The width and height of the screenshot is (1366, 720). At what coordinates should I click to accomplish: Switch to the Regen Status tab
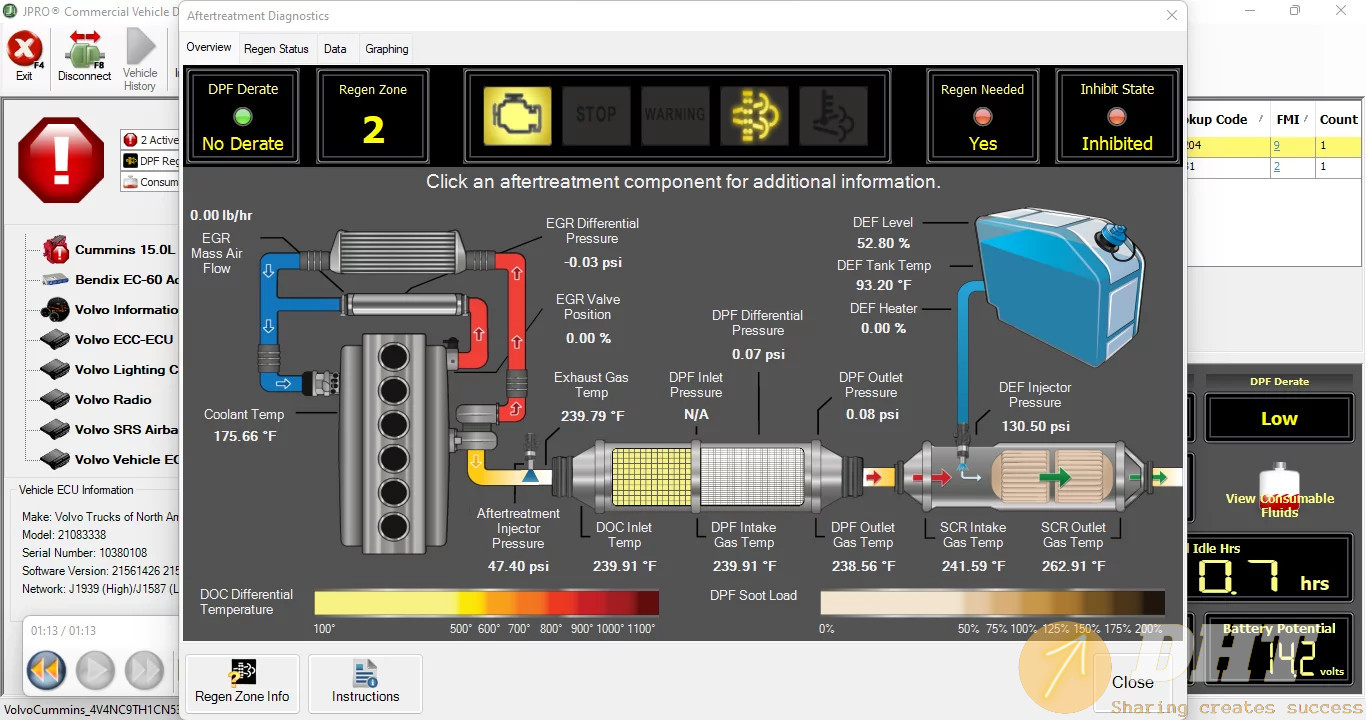[276, 49]
